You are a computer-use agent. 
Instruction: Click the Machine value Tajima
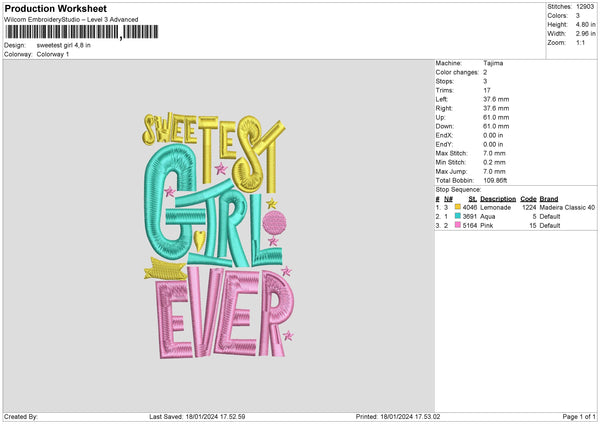(493, 63)
